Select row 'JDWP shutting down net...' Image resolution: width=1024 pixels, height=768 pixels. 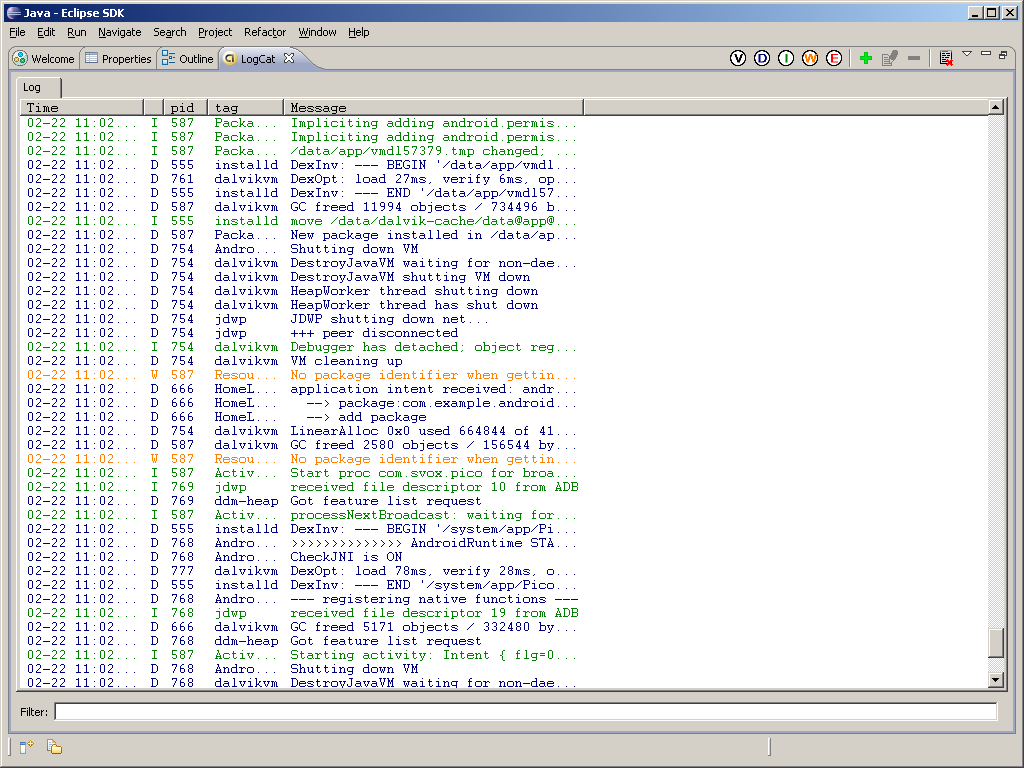coord(503,319)
